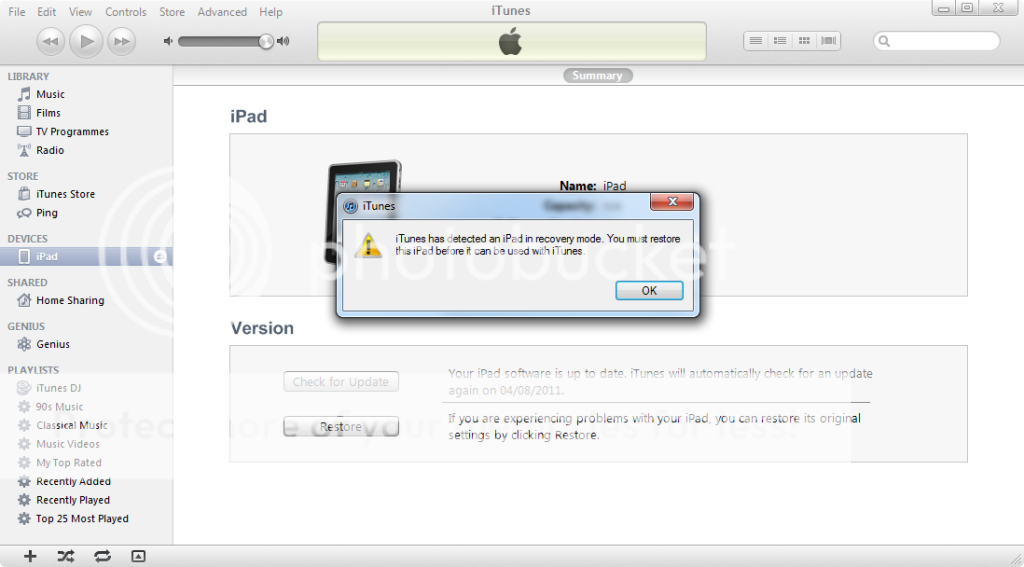Click the iPad device thumbnail image

(364, 211)
